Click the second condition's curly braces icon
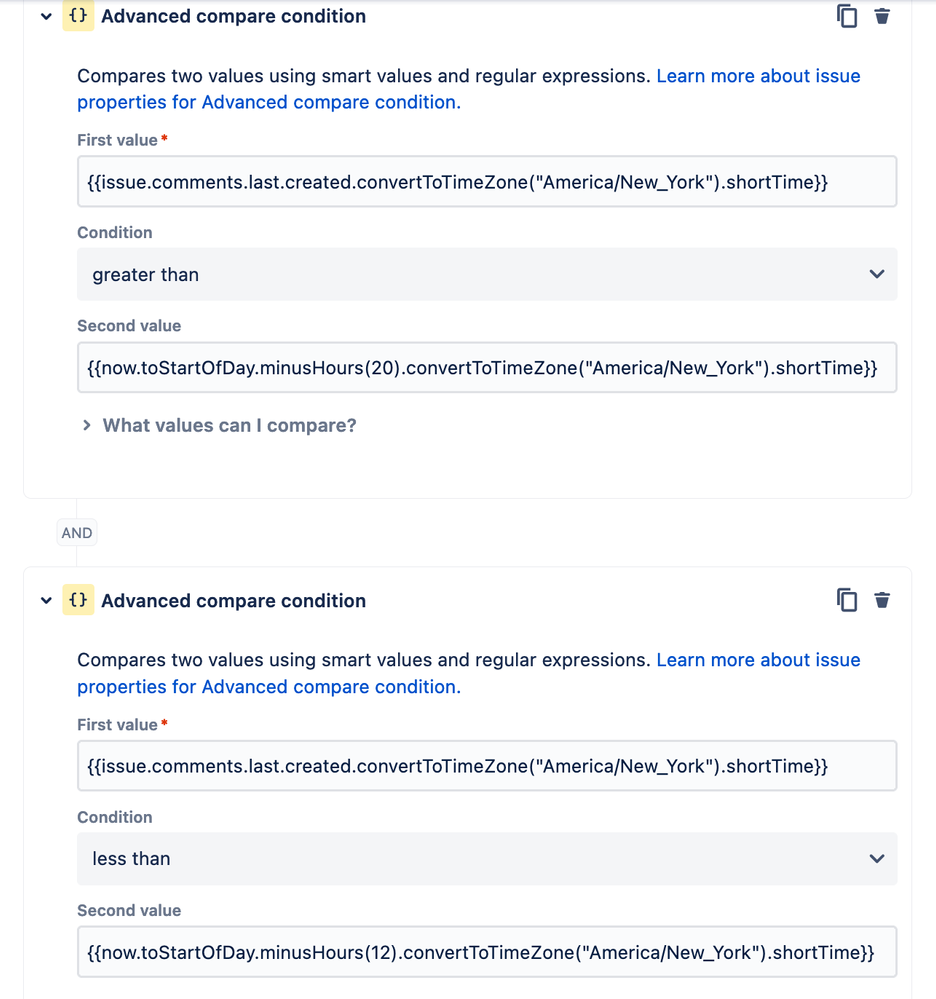 coord(78,600)
